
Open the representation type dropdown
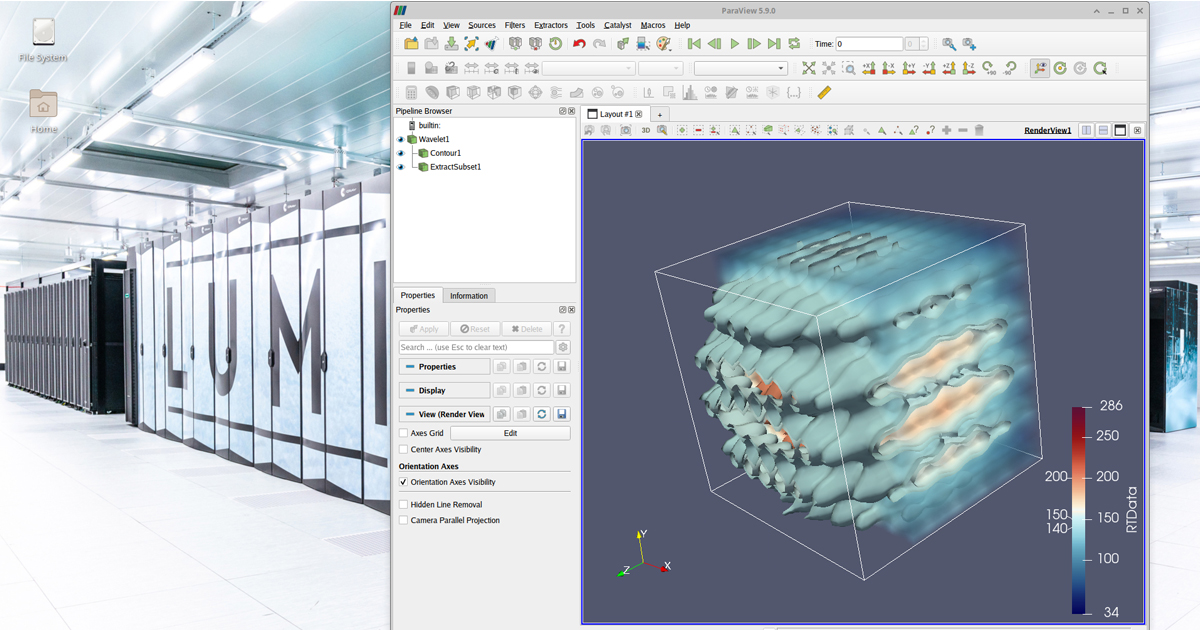tap(740, 68)
